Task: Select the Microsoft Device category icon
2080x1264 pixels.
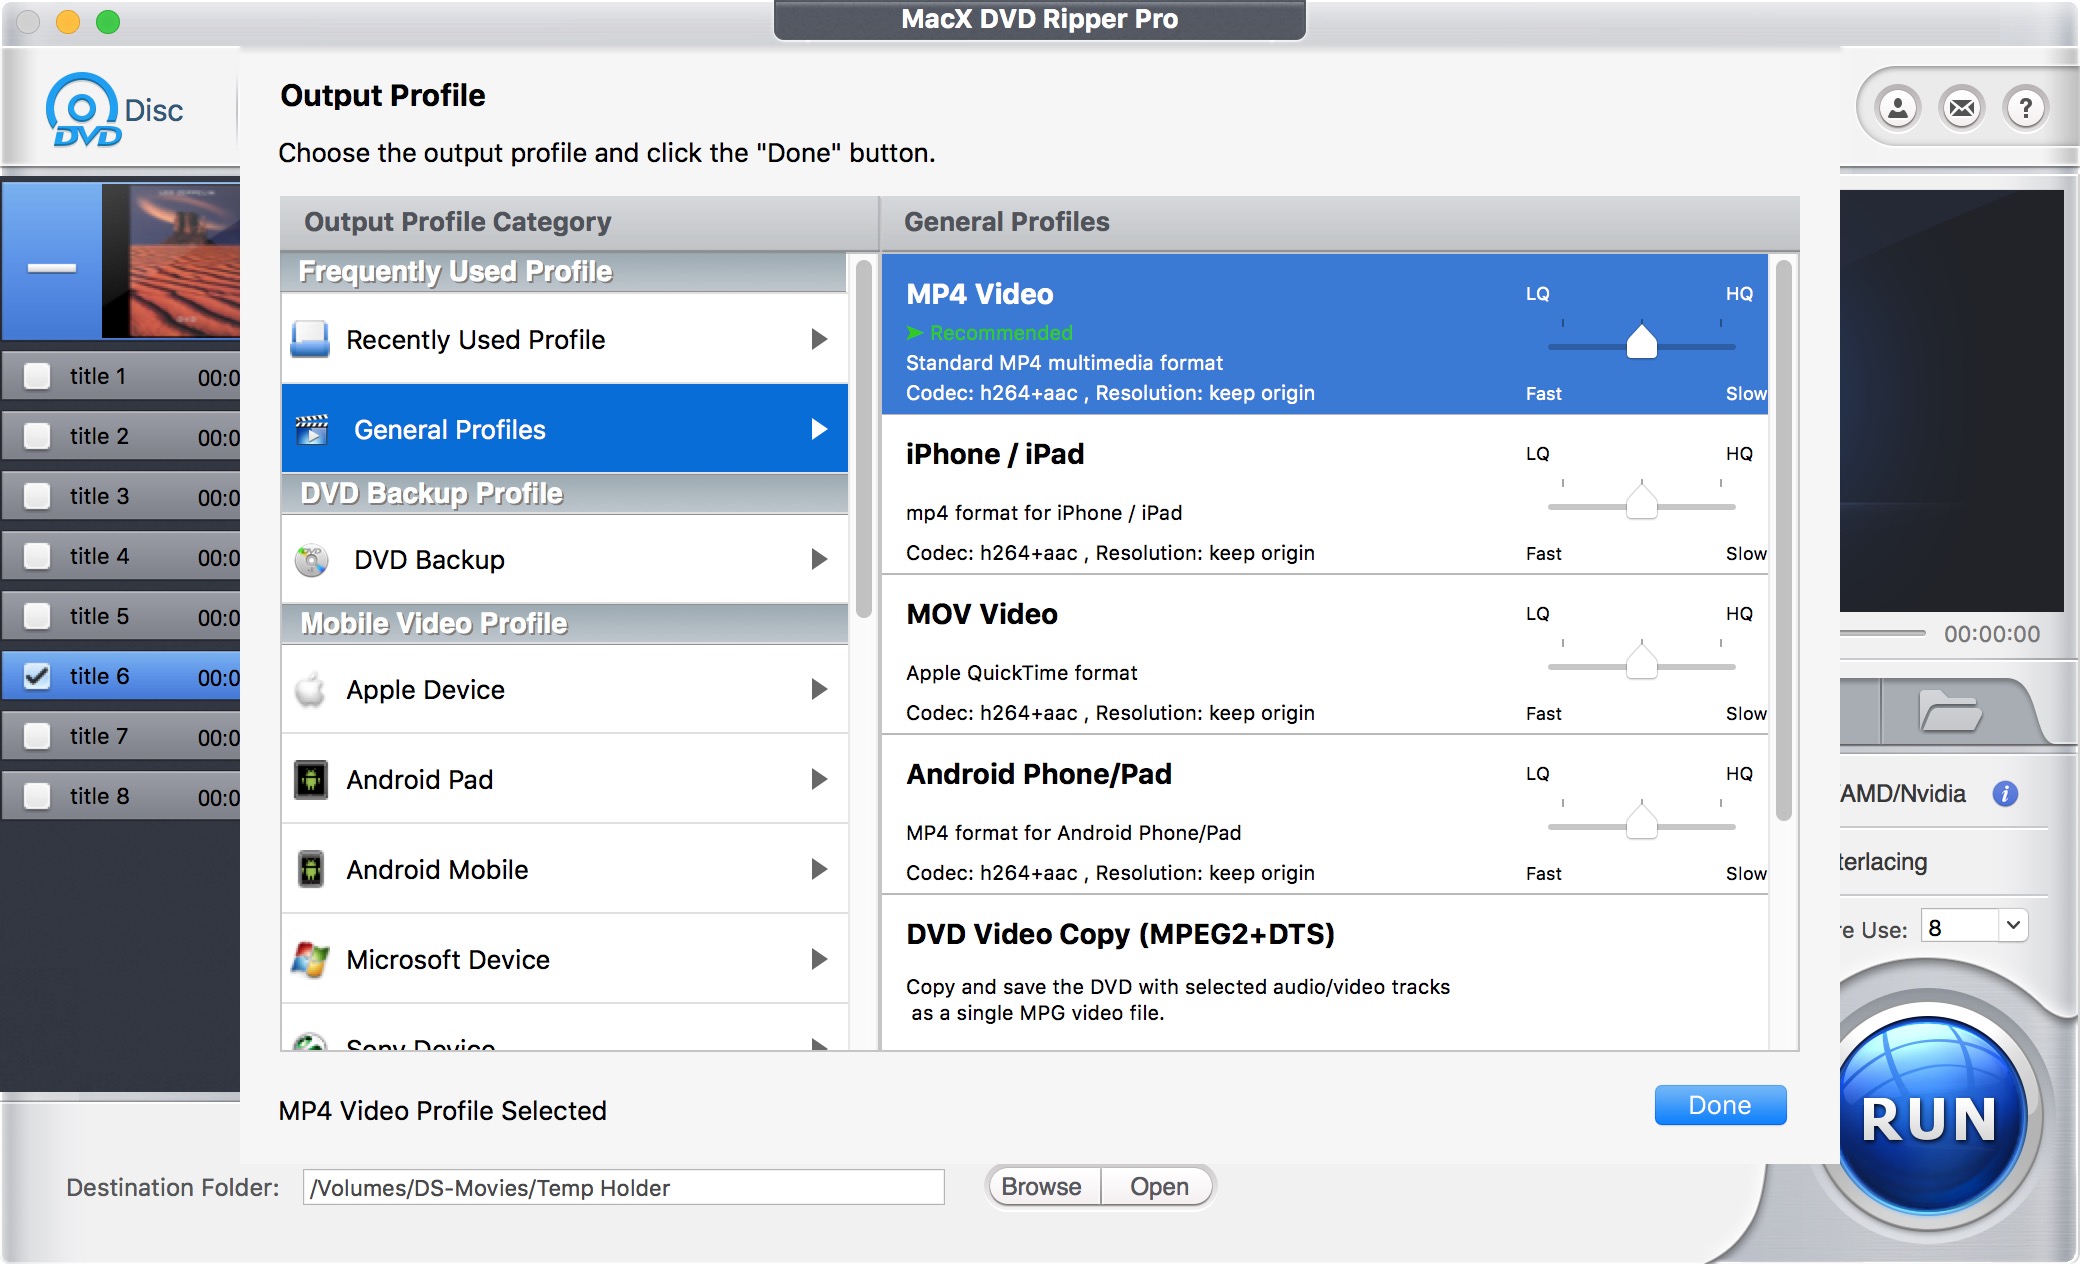Action: (x=310, y=959)
